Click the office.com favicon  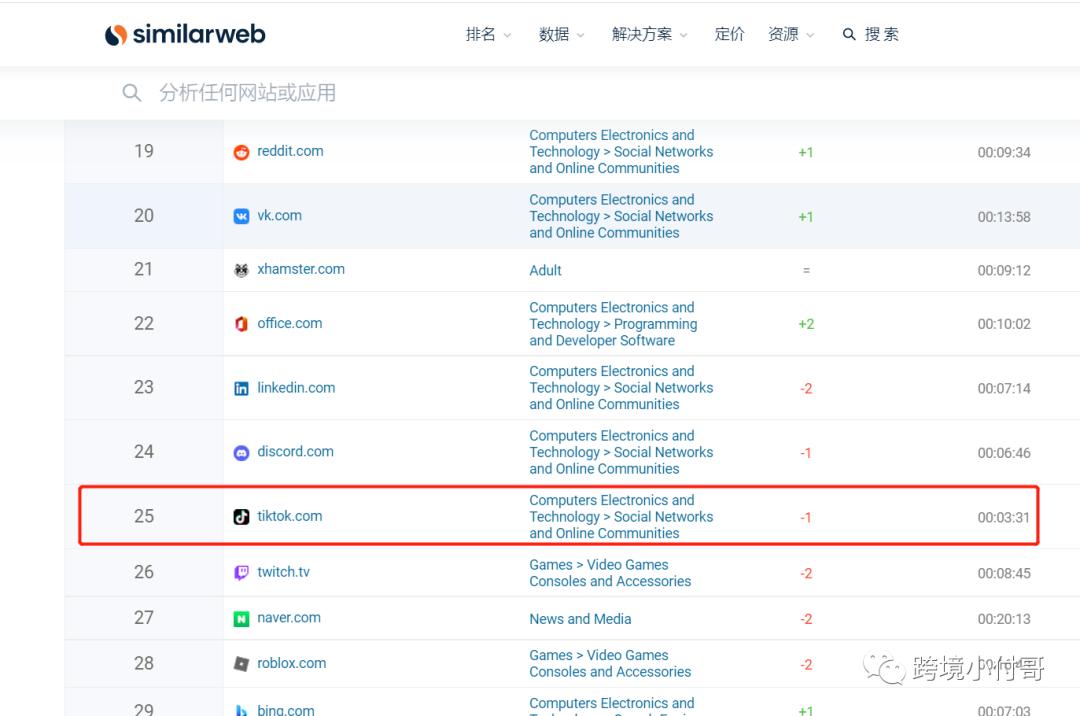241,324
